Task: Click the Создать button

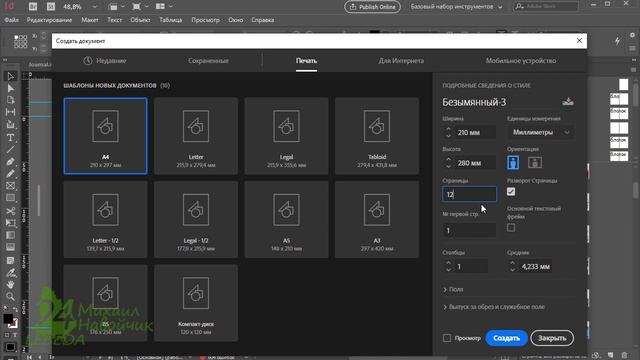Action: point(506,338)
